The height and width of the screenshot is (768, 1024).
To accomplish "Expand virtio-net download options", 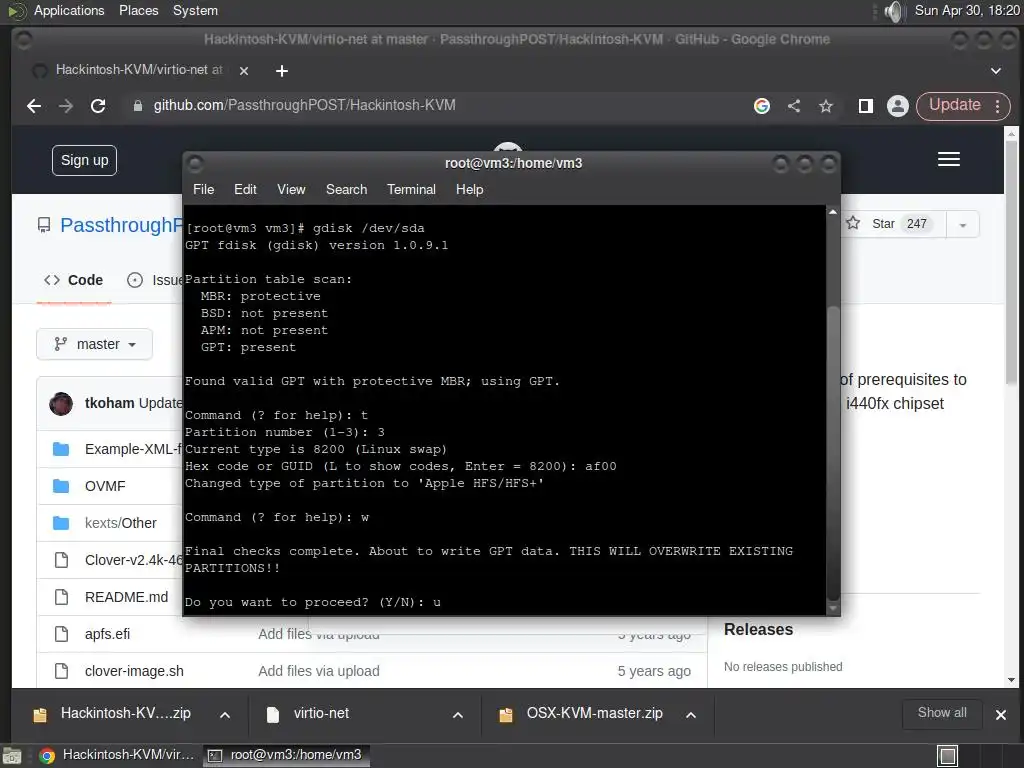I will click(x=458, y=715).
